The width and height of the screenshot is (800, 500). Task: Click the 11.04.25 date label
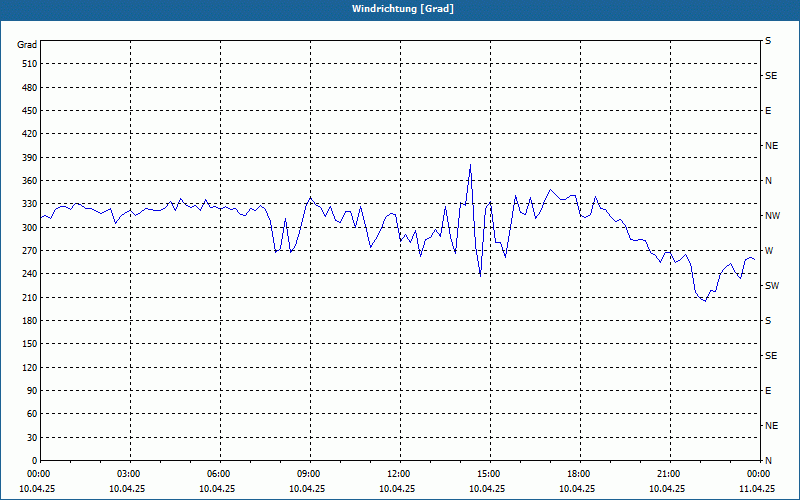click(757, 488)
